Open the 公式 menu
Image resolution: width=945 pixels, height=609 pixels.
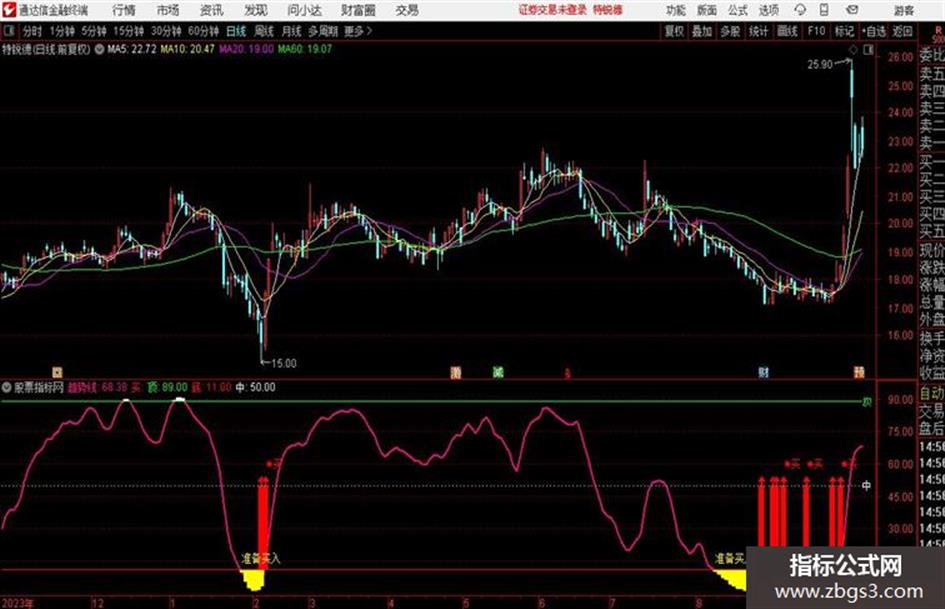(738, 10)
